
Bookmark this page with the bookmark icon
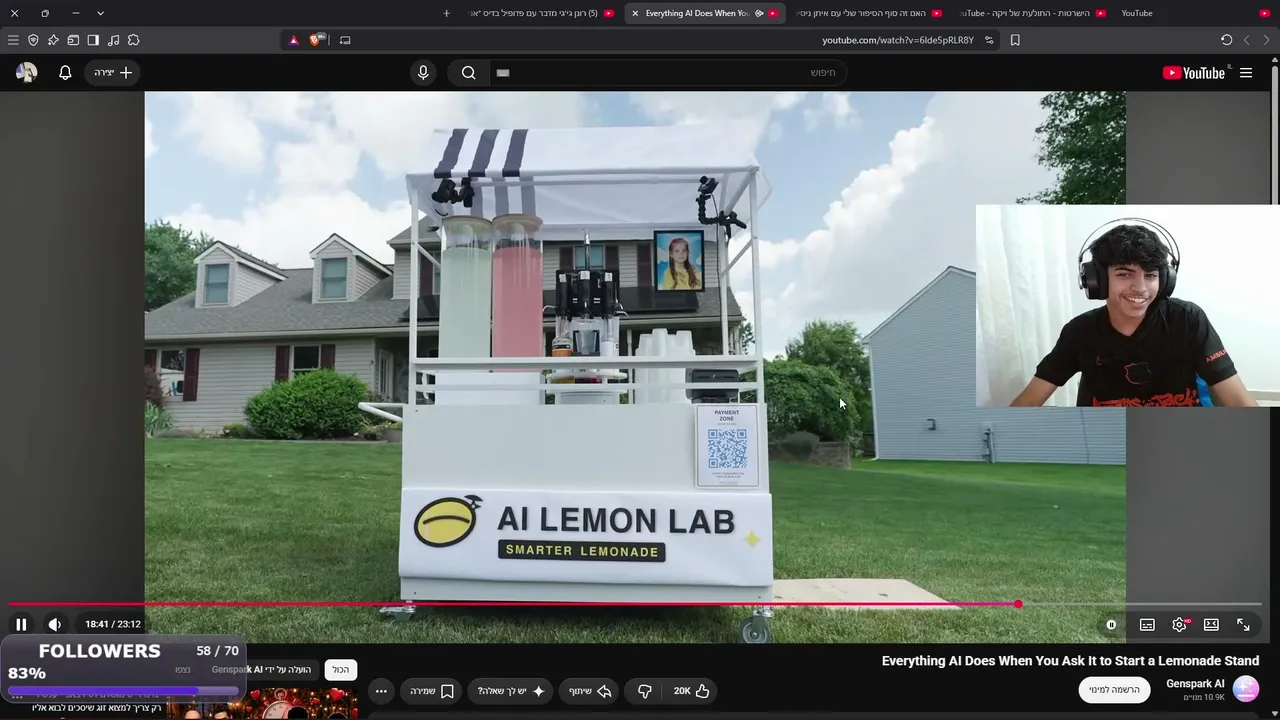1015,40
